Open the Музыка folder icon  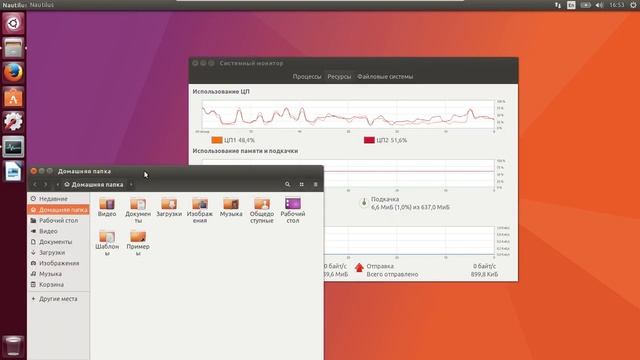pos(231,207)
